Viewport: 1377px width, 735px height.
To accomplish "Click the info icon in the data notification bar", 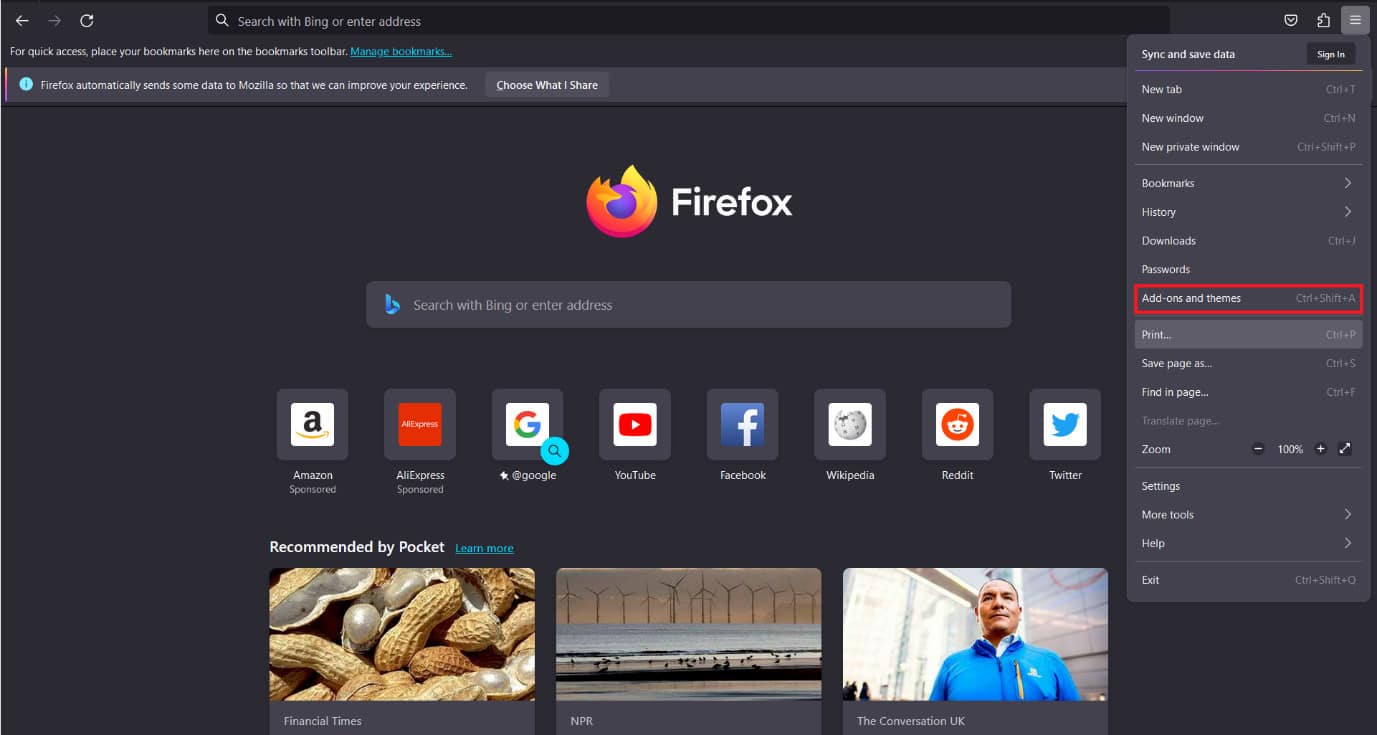I will [26, 85].
